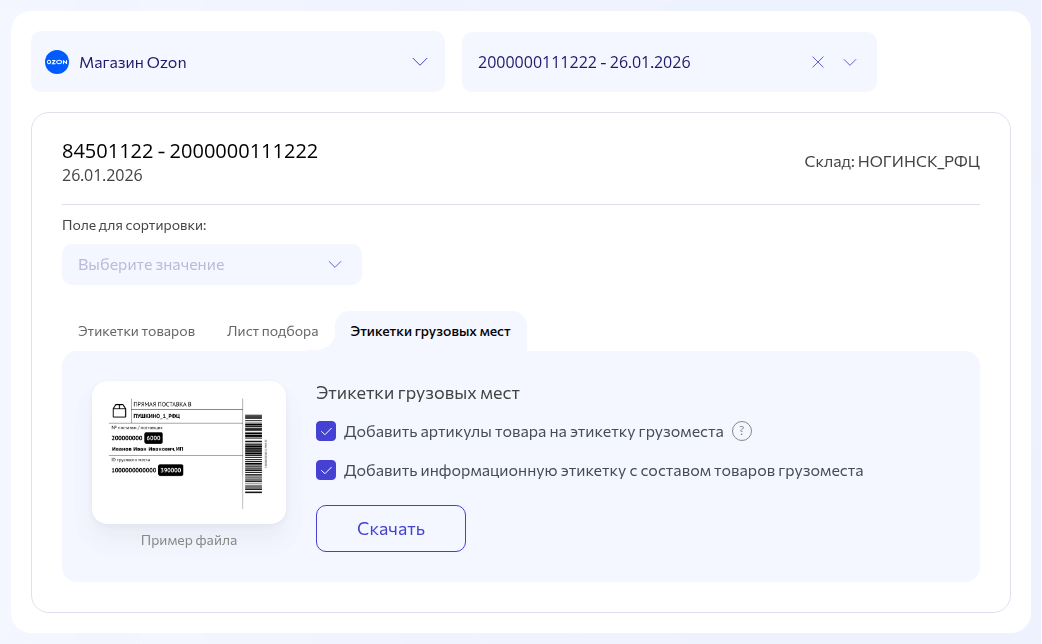Select the Этикетки грузовых мест tab
Viewport: 1042px width, 644px height.
pos(431,331)
